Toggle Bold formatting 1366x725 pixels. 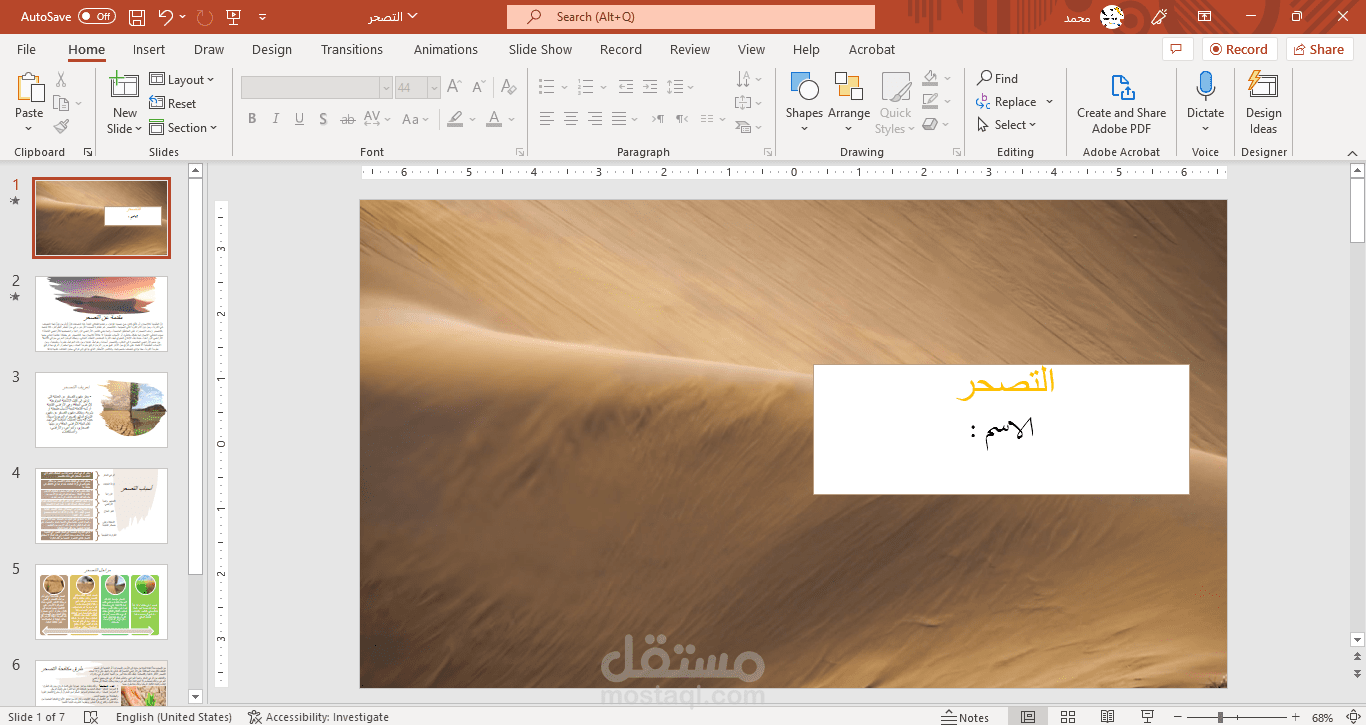click(x=252, y=119)
